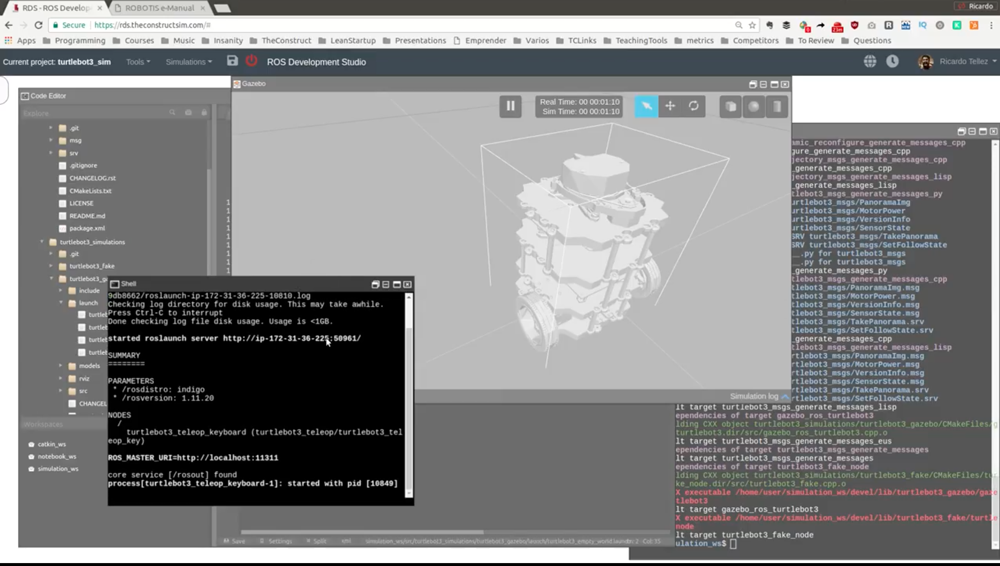Viewport: 1000px width, 566px height.
Task: Click the red power icon
Action: pyautogui.click(x=251, y=61)
